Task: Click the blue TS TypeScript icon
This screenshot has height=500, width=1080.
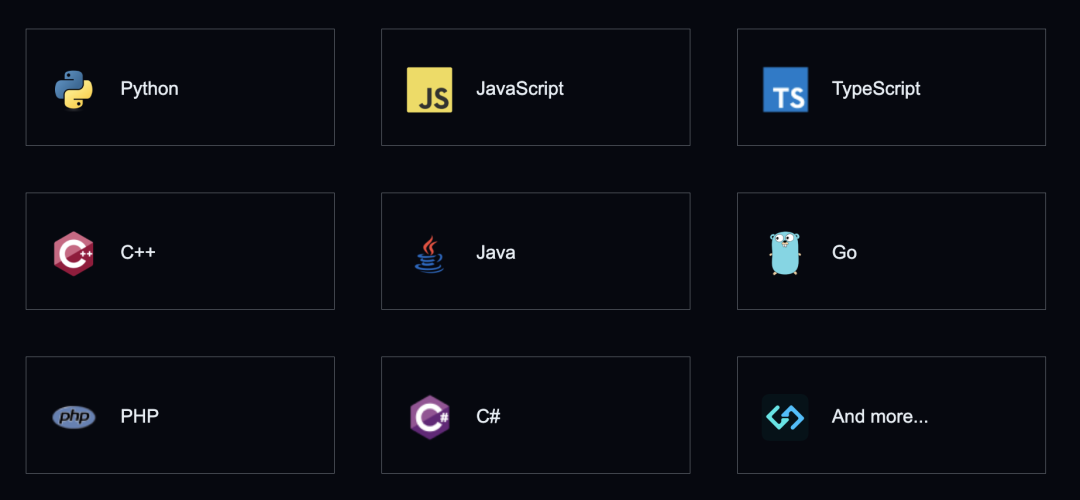Action: click(x=785, y=90)
